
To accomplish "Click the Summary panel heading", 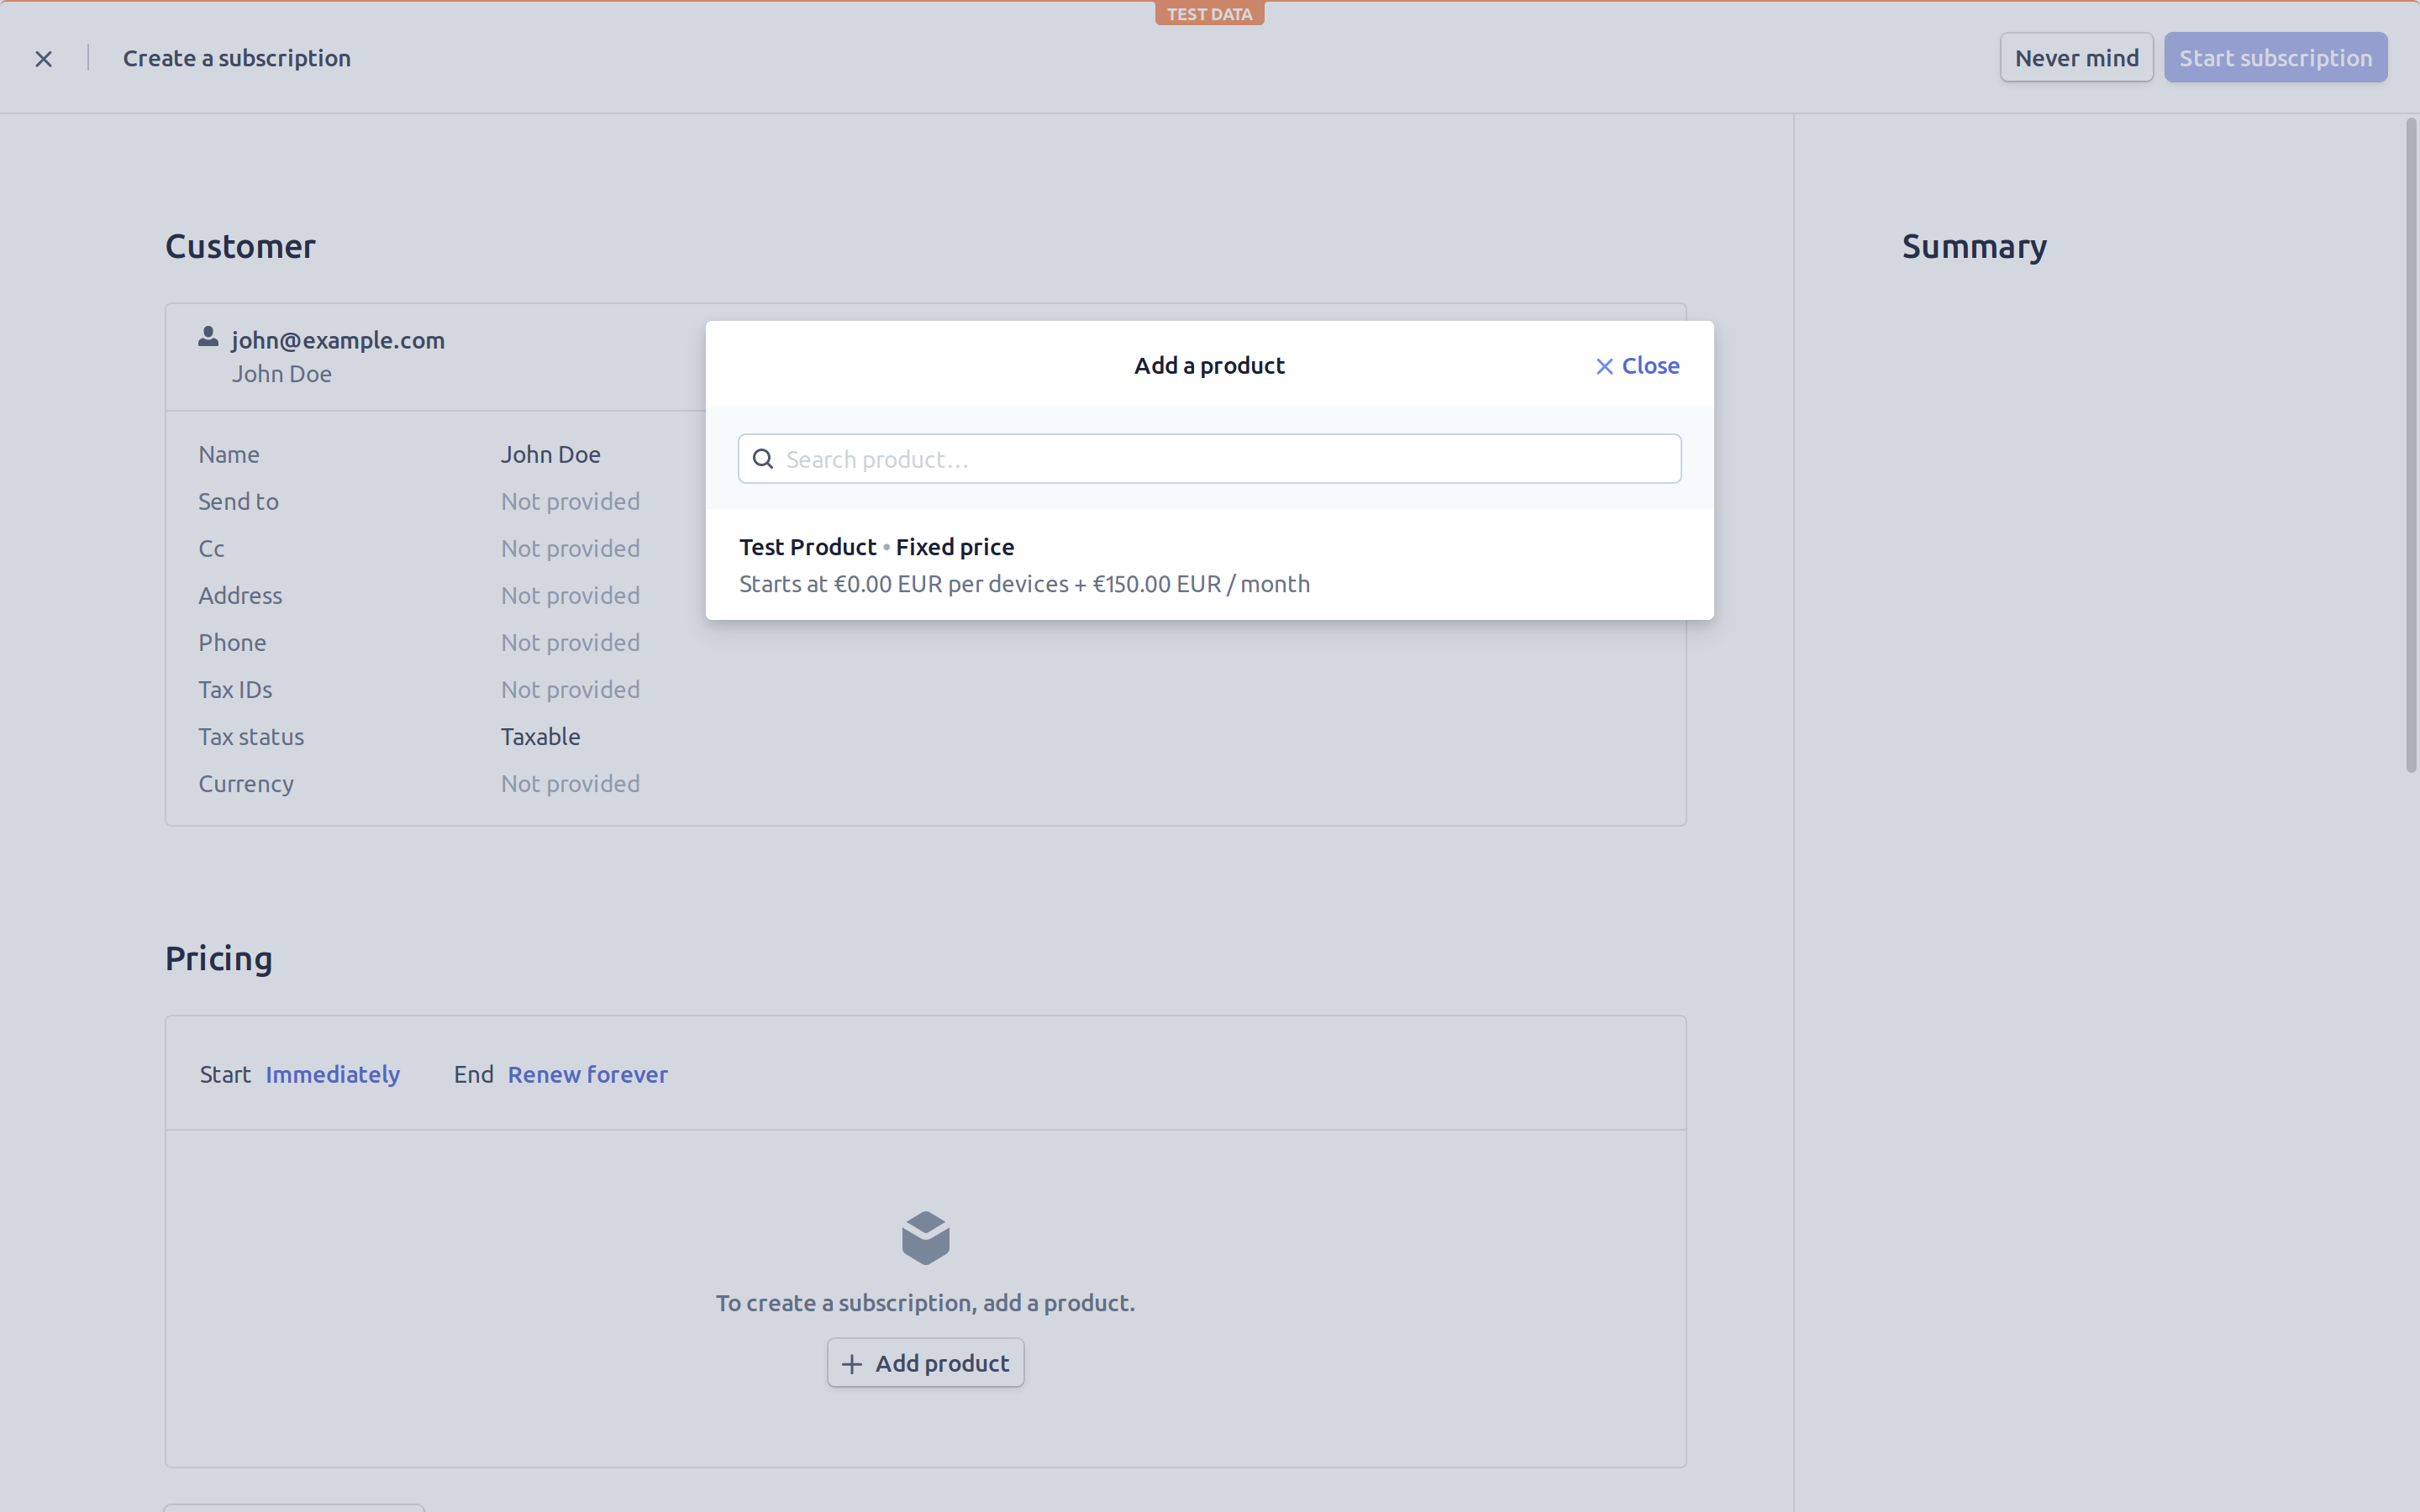I will tap(1973, 246).
